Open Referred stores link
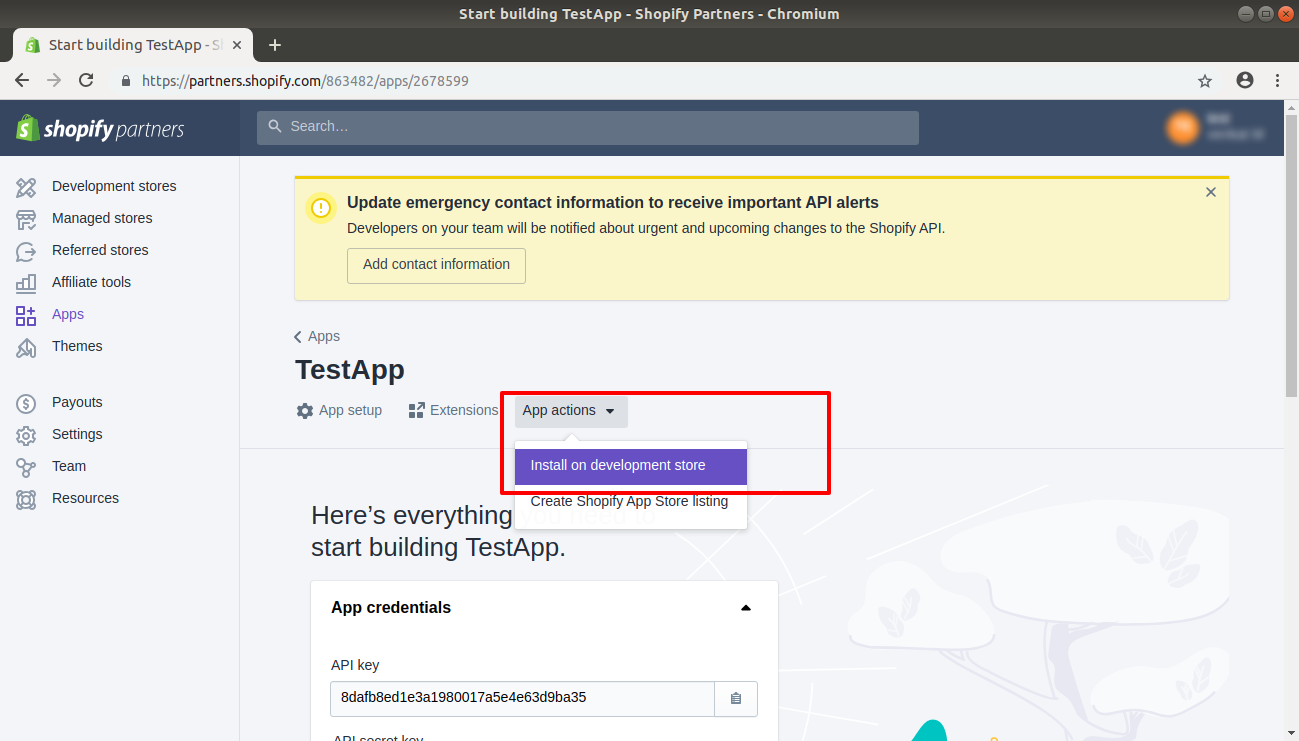Viewport: 1299px width, 741px height. 100,251
